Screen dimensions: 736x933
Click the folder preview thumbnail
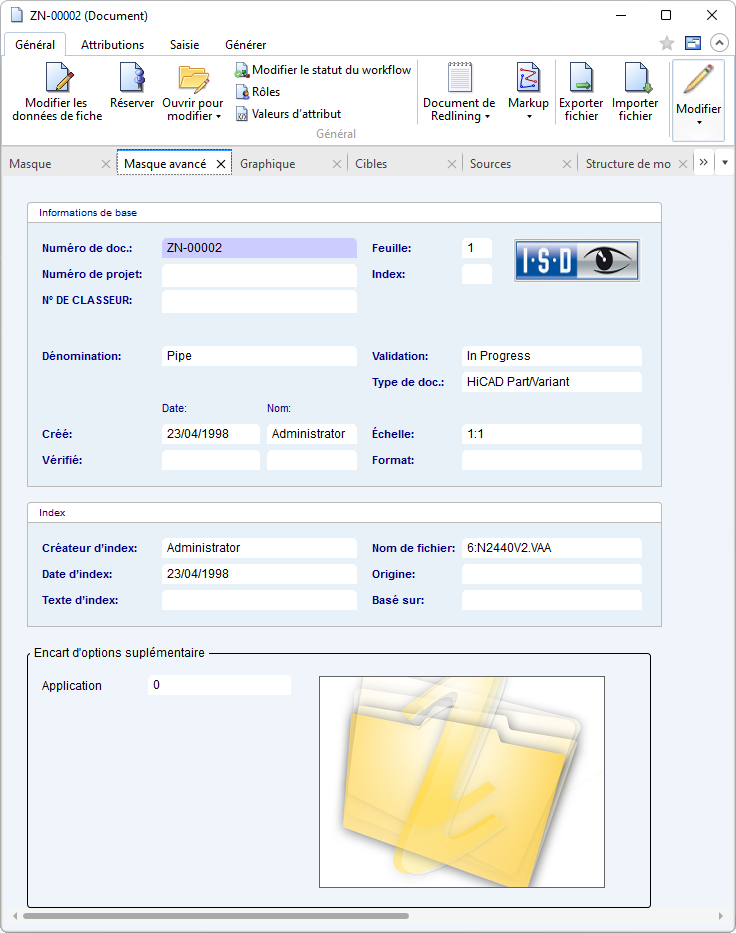(x=461, y=781)
